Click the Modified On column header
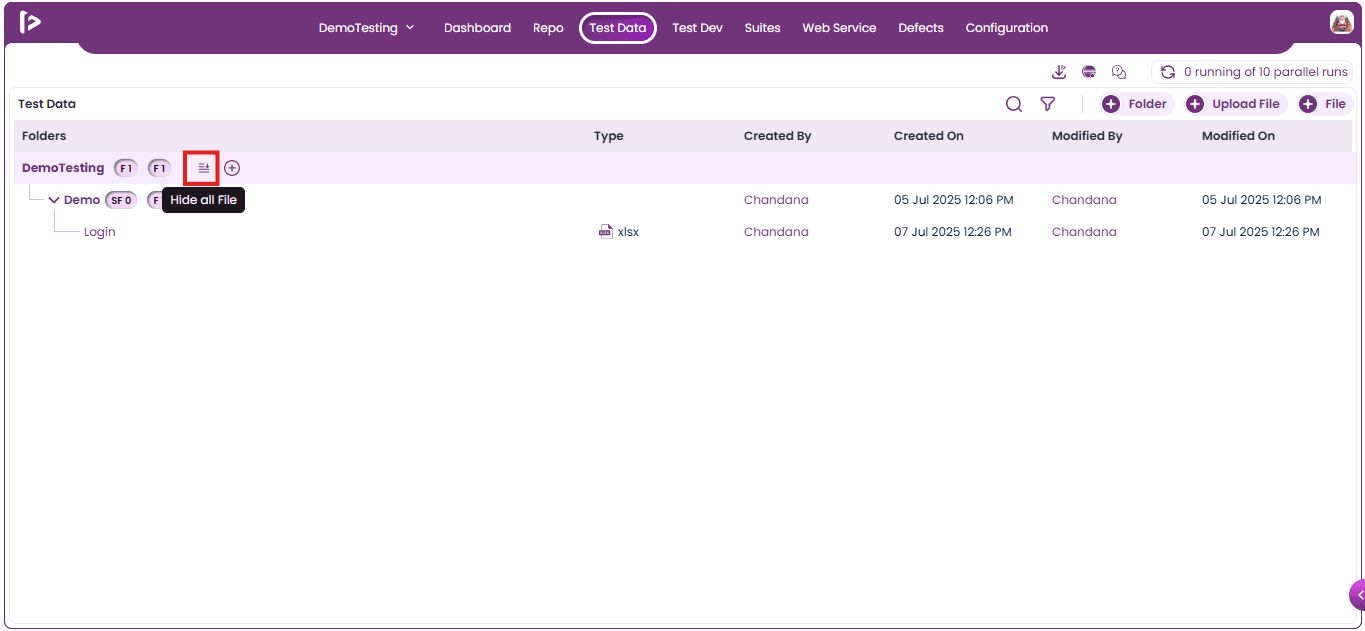 point(1238,136)
